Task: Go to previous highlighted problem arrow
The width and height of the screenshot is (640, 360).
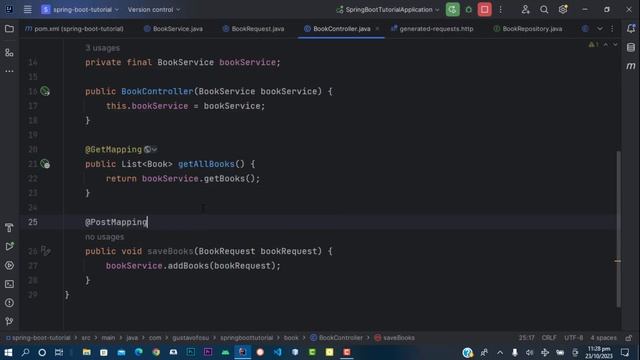Action: pyautogui.click(x=606, y=44)
